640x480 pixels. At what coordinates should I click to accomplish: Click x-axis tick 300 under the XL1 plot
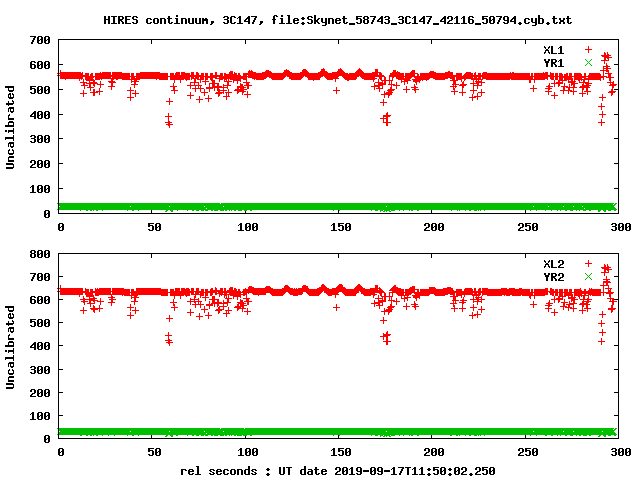click(x=621, y=227)
